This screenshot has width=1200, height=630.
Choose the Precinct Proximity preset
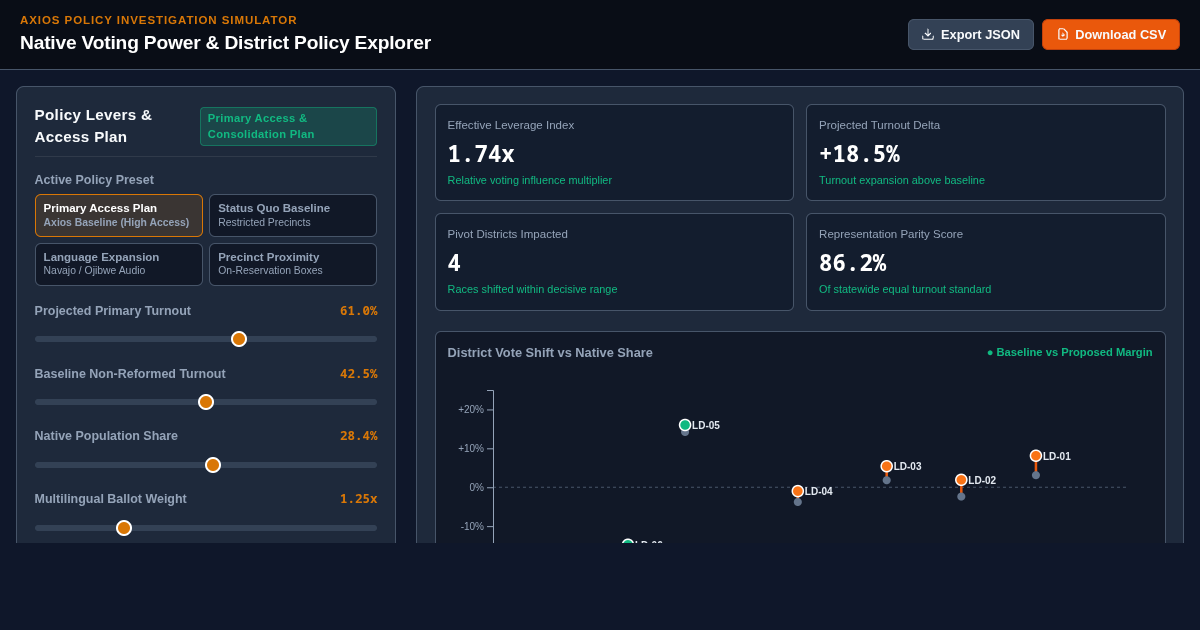tap(293, 264)
